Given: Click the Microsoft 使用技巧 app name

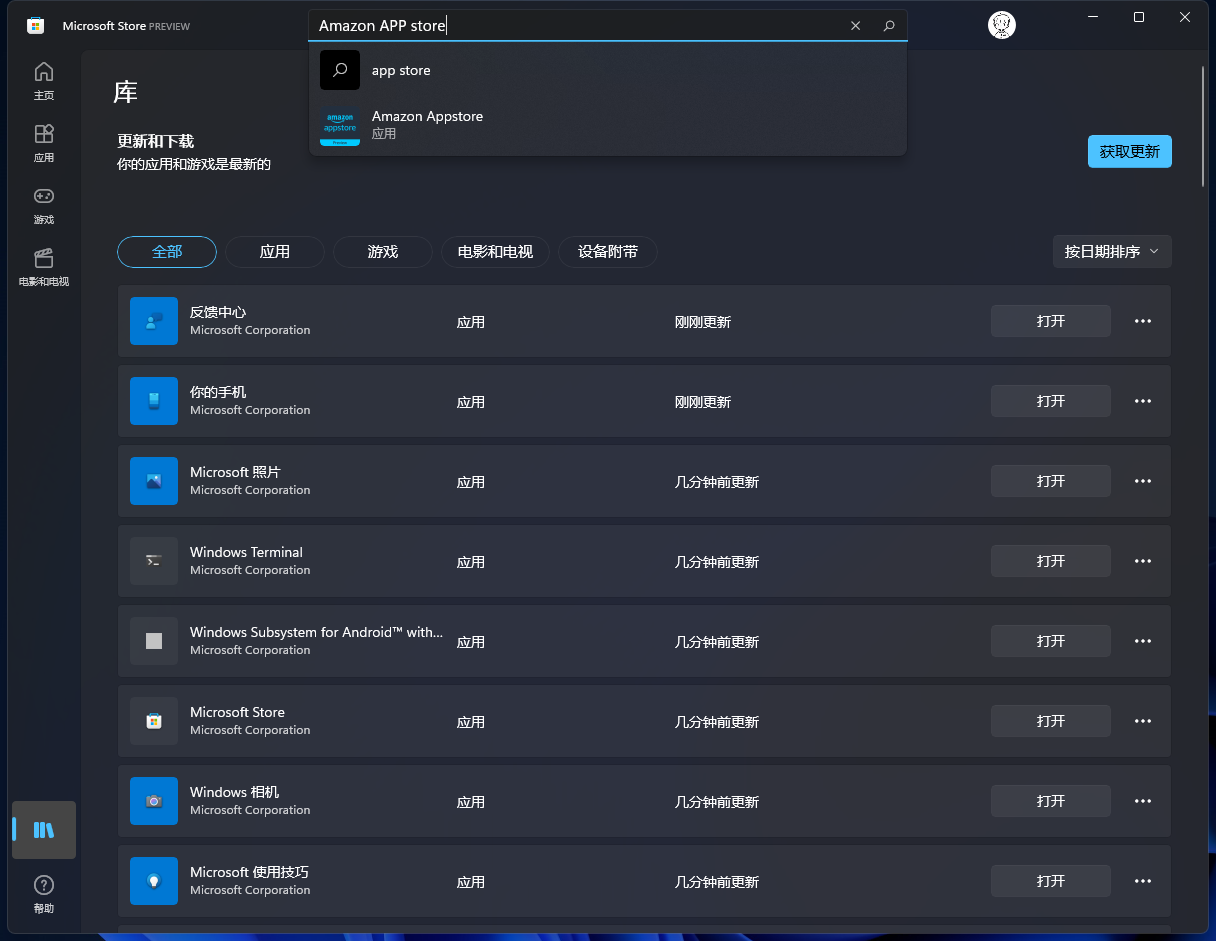Looking at the screenshot, I should [249, 872].
